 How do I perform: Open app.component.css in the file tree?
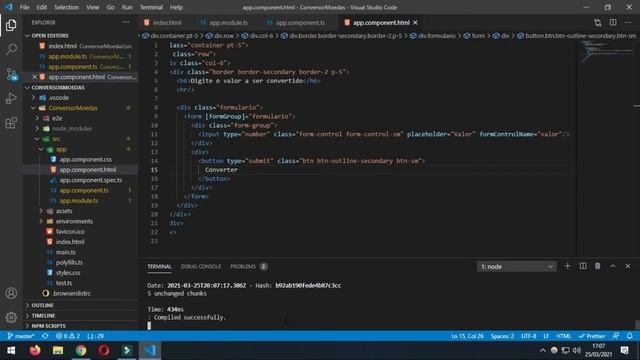coord(85,159)
